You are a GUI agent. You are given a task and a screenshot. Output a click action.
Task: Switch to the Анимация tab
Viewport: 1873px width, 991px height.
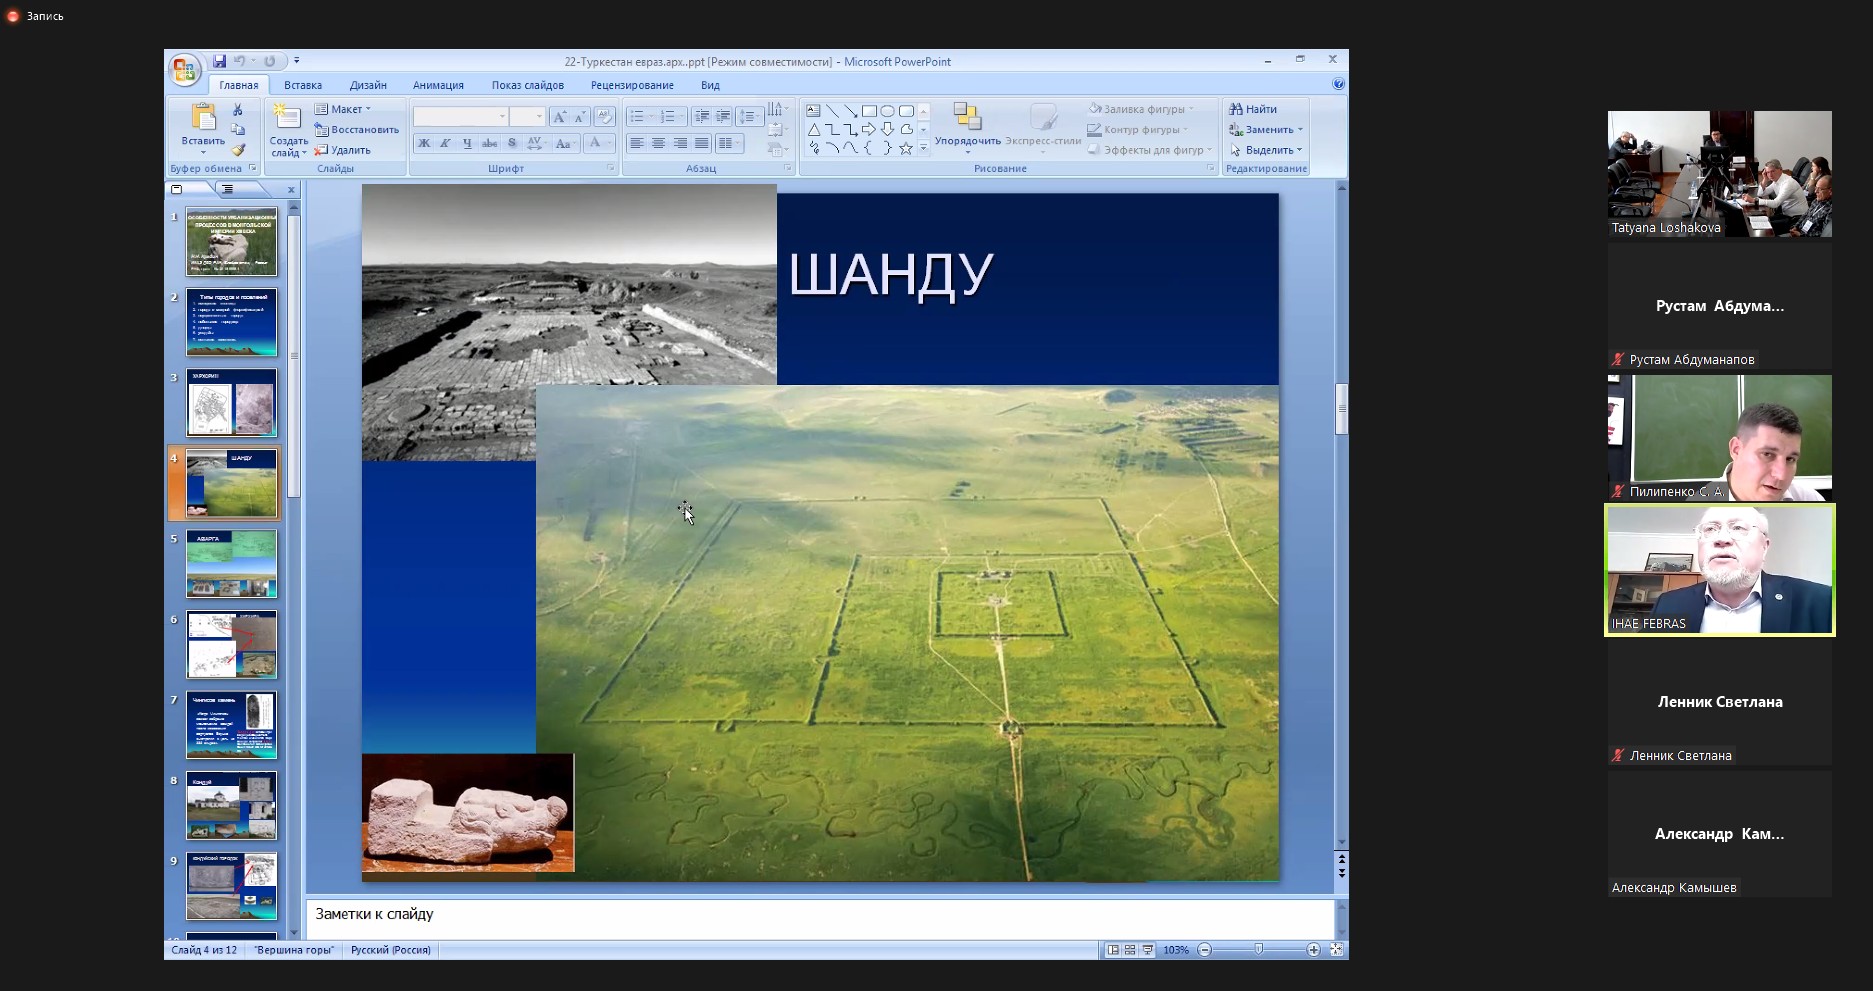tap(438, 85)
